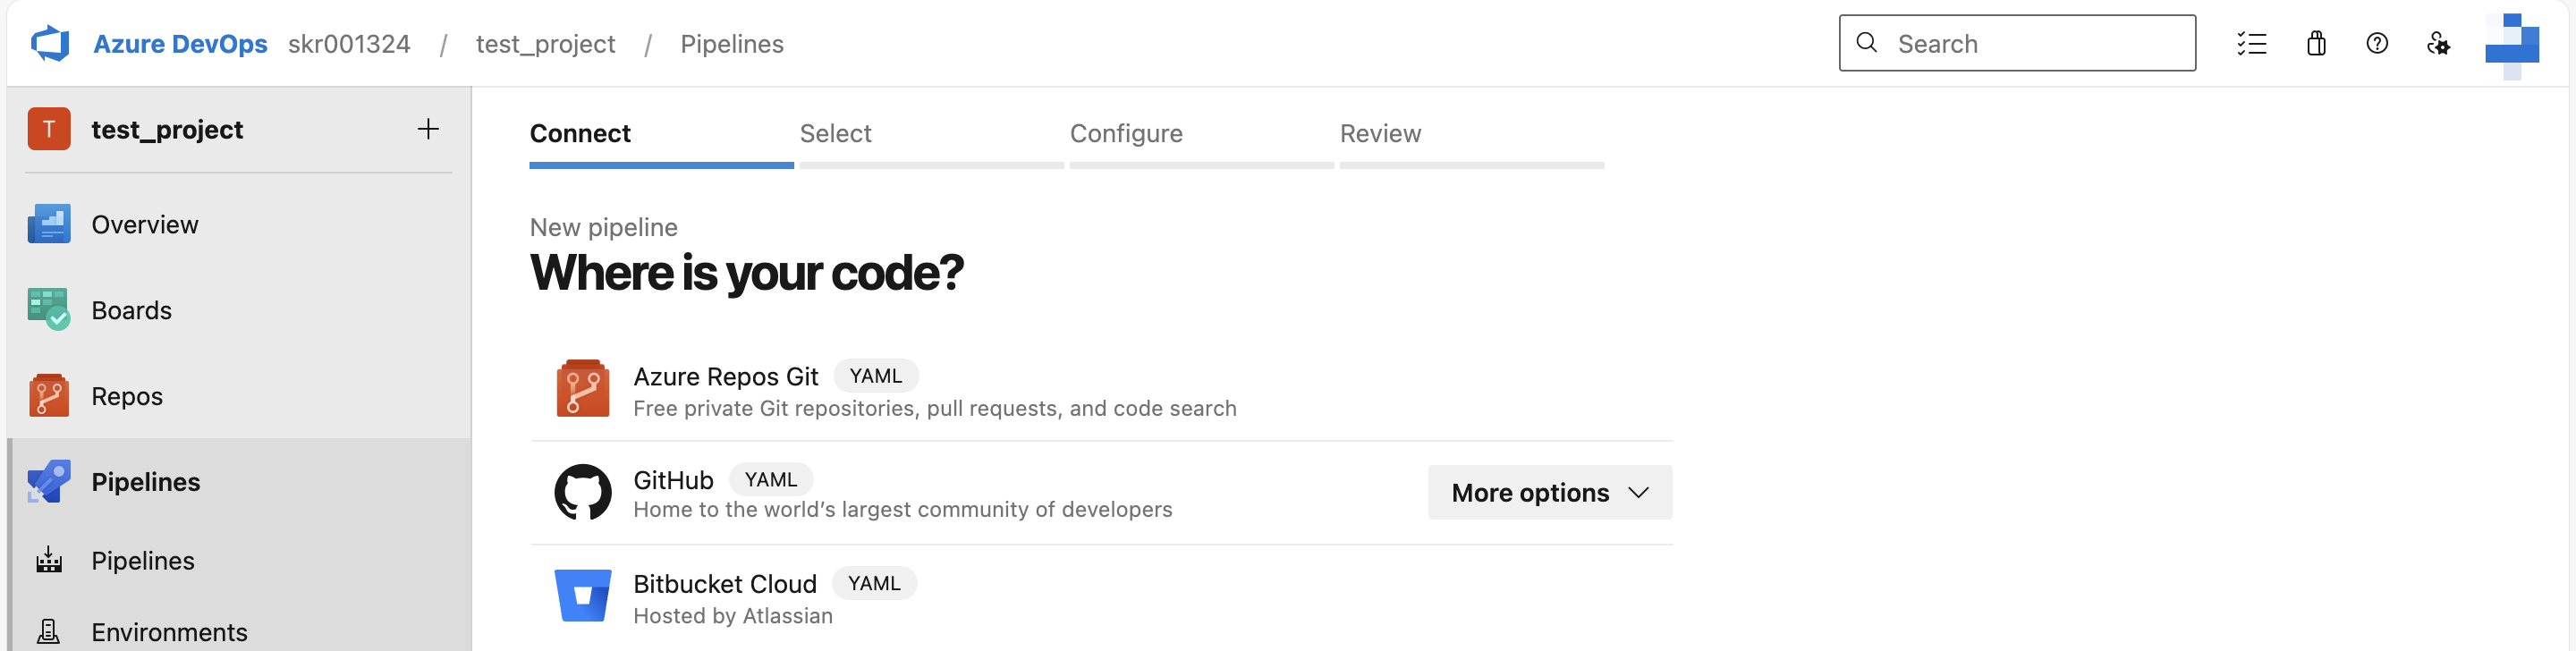Open the Marketplace shopping bag icon
The height and width of the screenshot is (651, 2576).
click(2316, 44)
